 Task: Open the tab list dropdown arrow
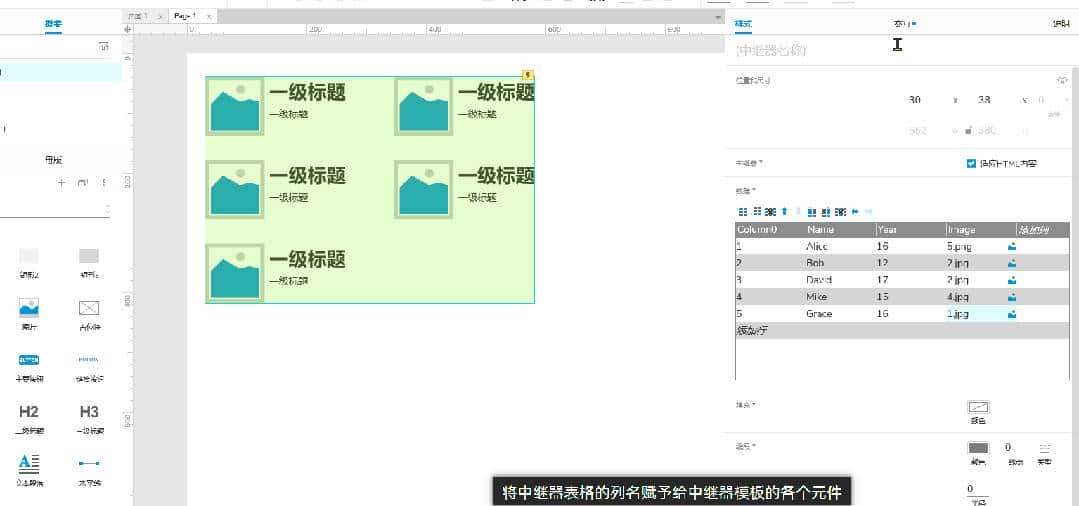tap(718, 17)
